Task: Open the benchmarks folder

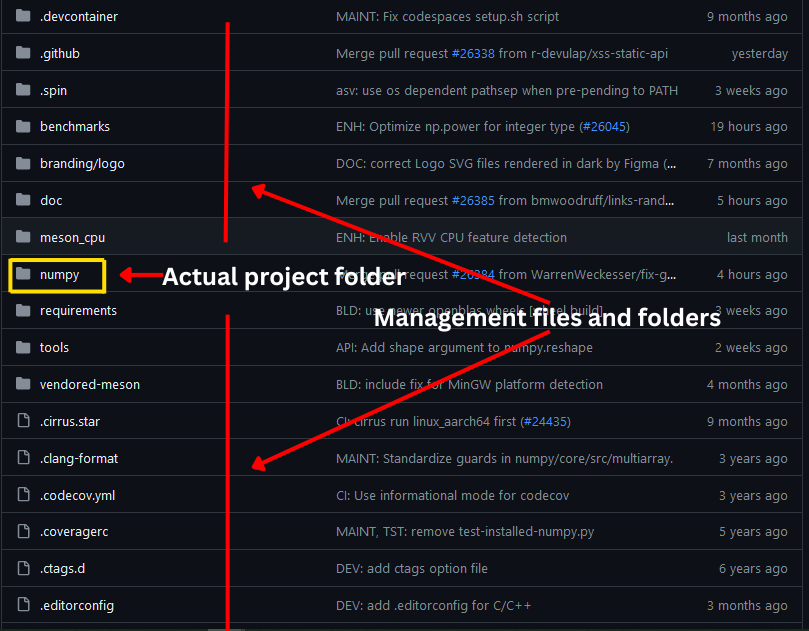Action: click(x=75, y=126)
